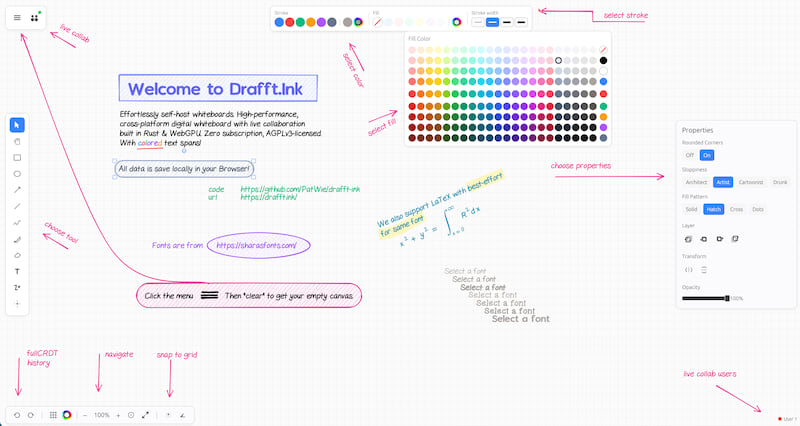Open the canvas background color wheel
The image size is (800, 426).
[x=67, y=415]
